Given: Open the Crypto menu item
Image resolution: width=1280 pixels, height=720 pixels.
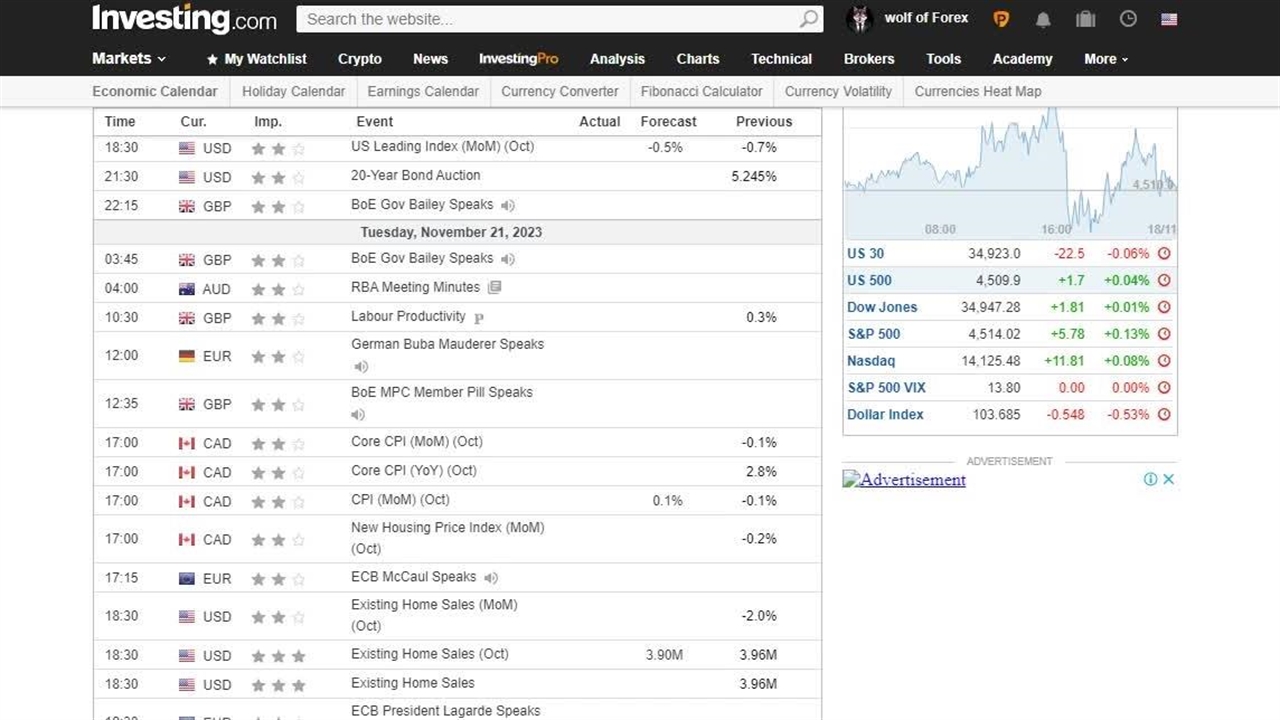Looking at the screenshot, I should 360,59.
